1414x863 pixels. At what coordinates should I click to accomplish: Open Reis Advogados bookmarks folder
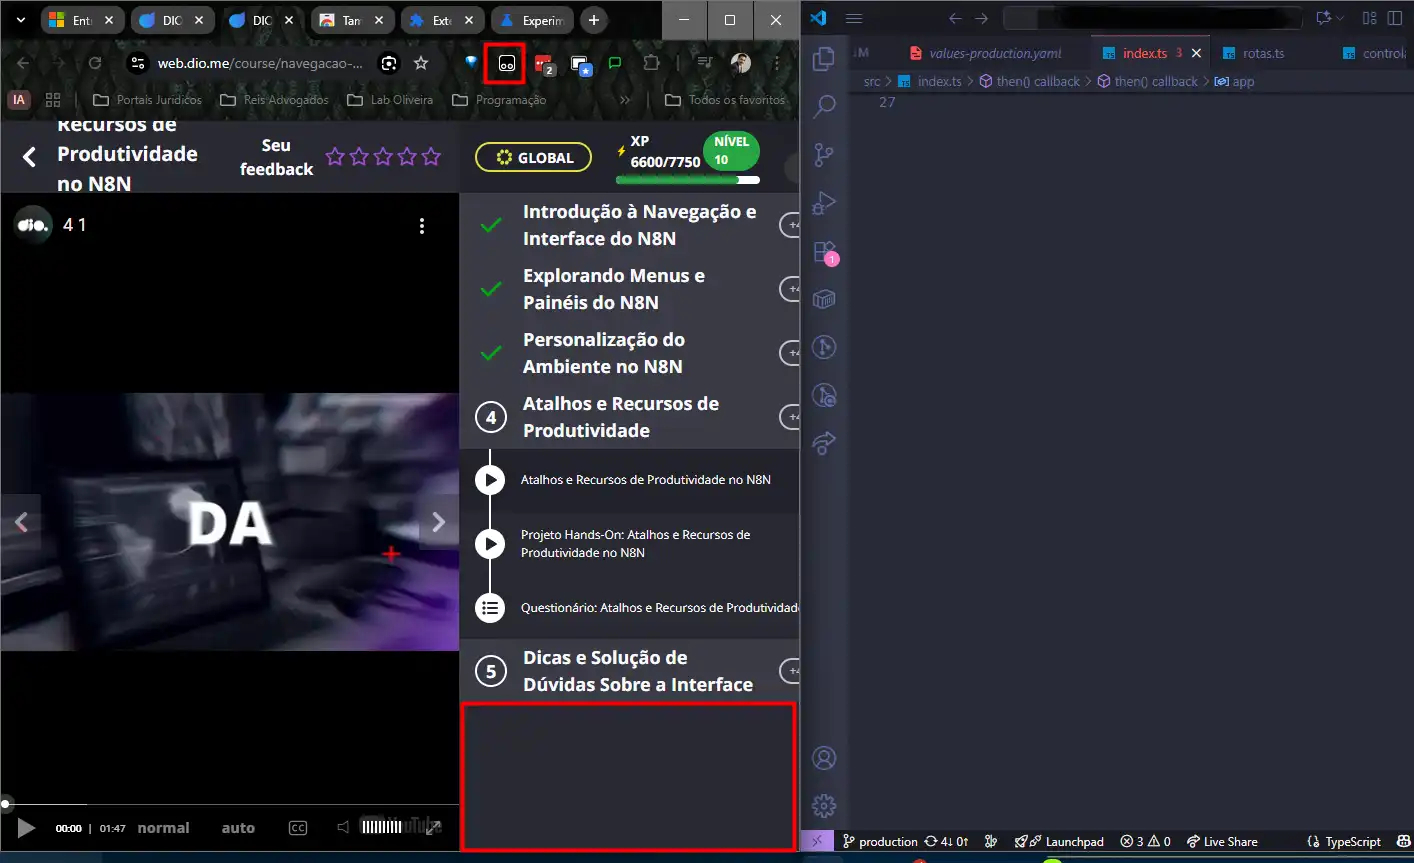pos(274,100)
